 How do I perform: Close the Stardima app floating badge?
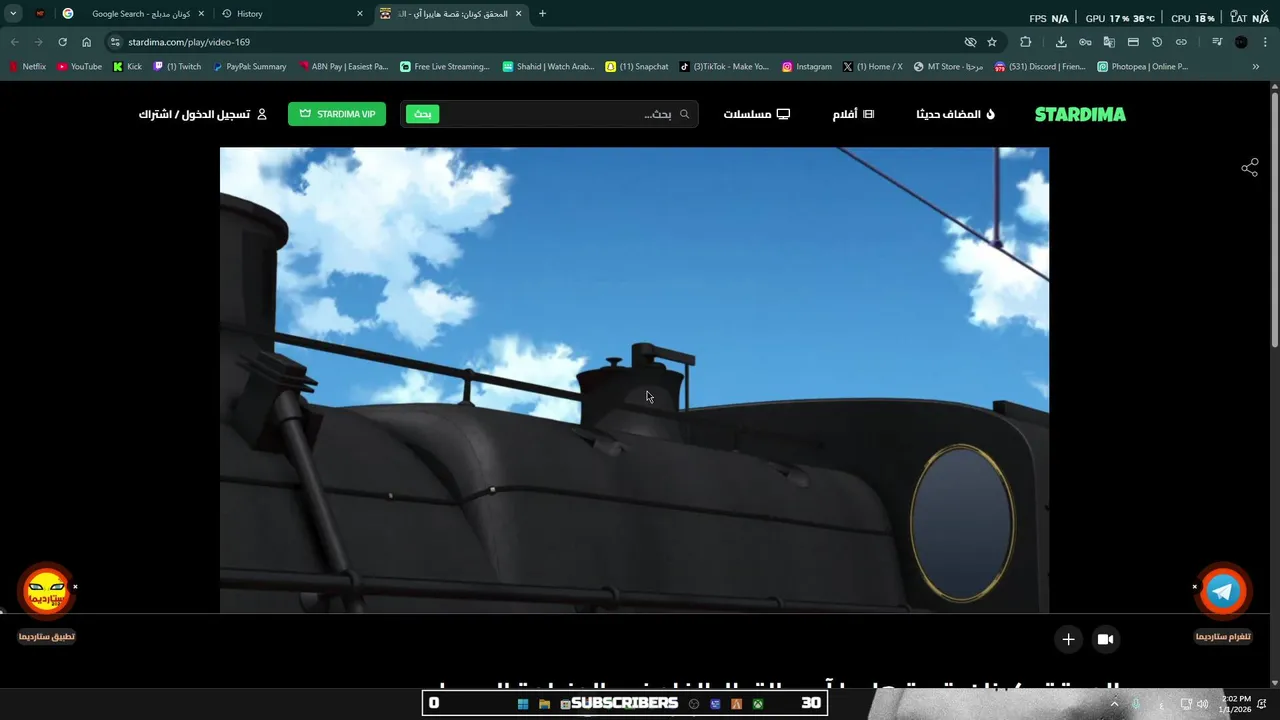(x=75, y=587)
